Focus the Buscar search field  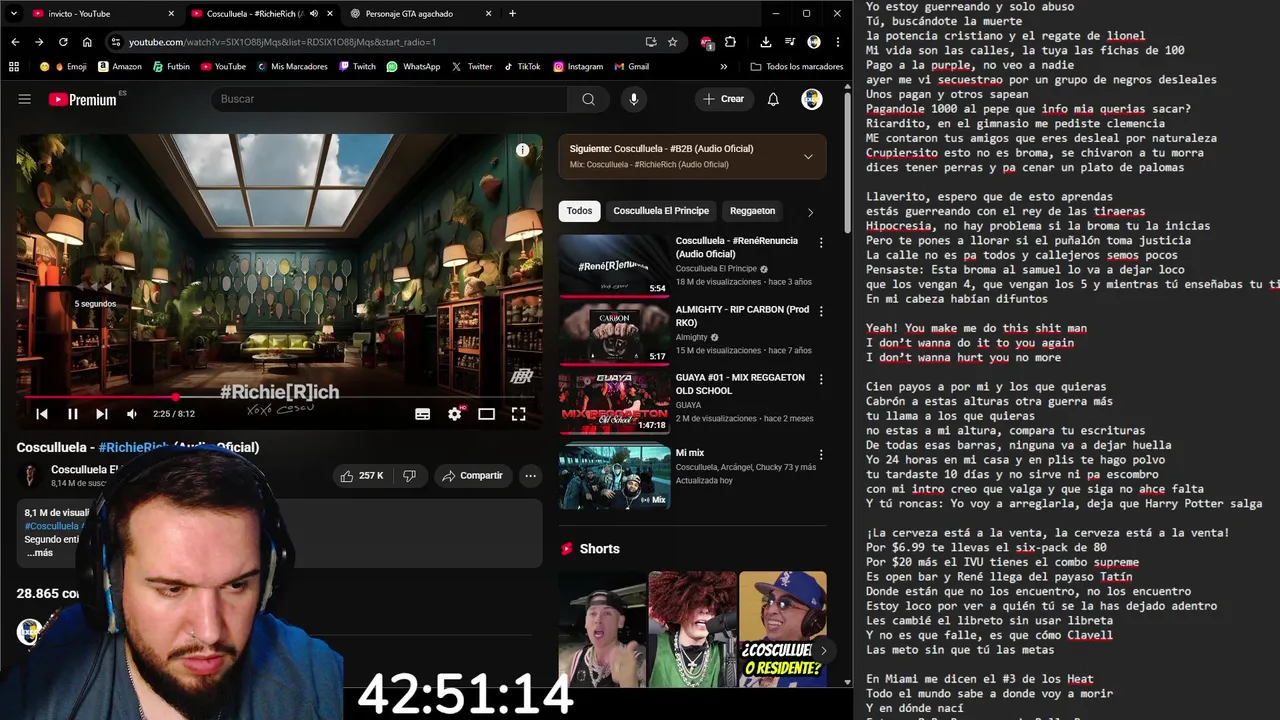tap(390, 99)
